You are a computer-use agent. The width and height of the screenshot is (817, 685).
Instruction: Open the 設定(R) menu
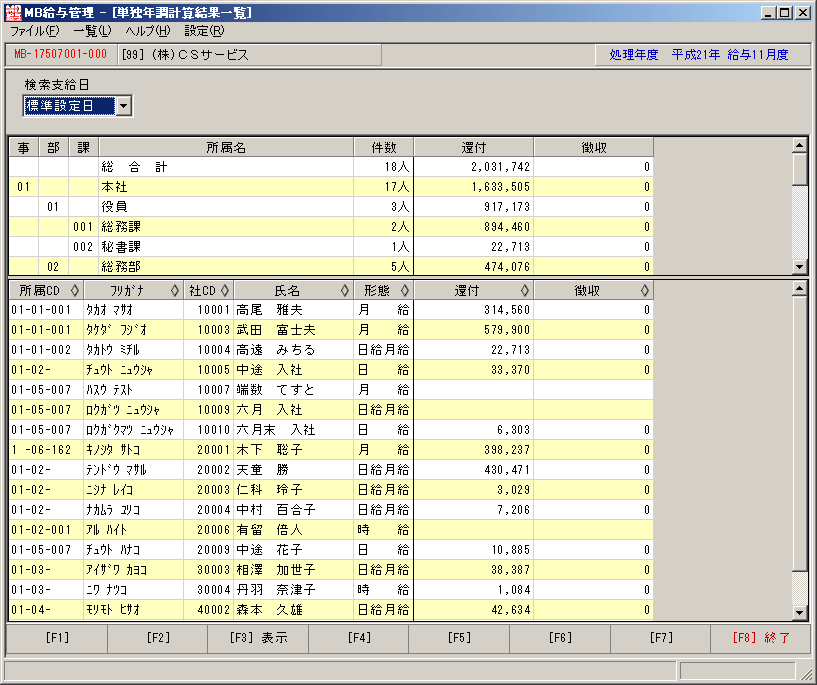(204, 31)
